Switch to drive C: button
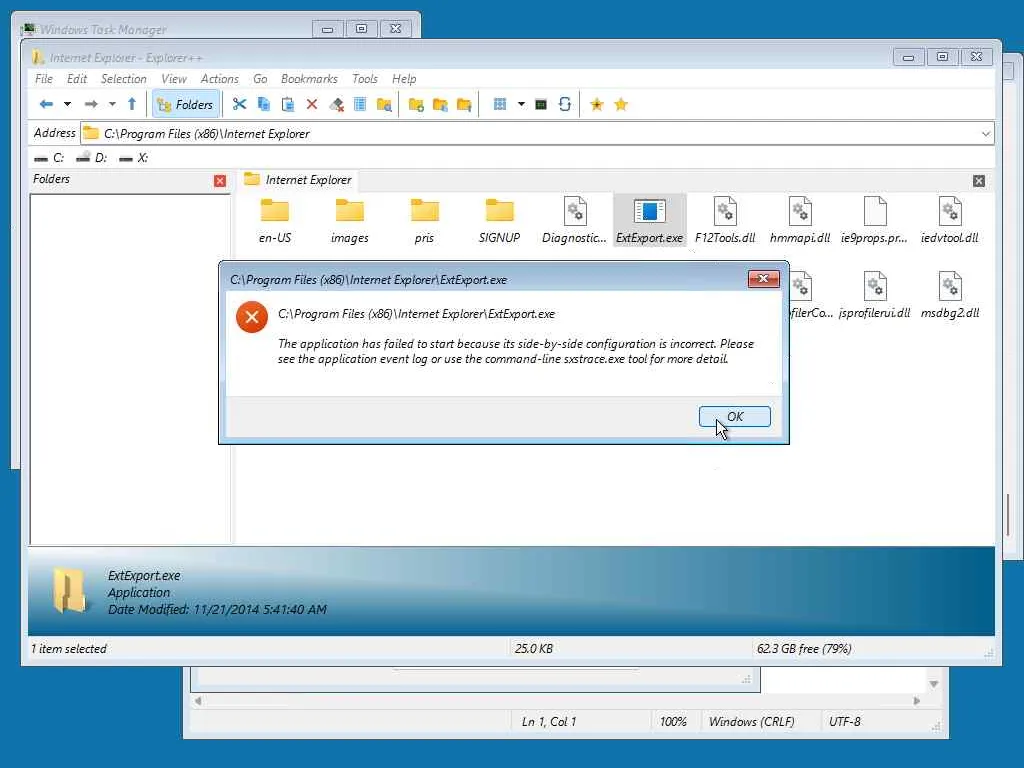The height and width of the screenshot is (768, 1024). tap(49, 157)
